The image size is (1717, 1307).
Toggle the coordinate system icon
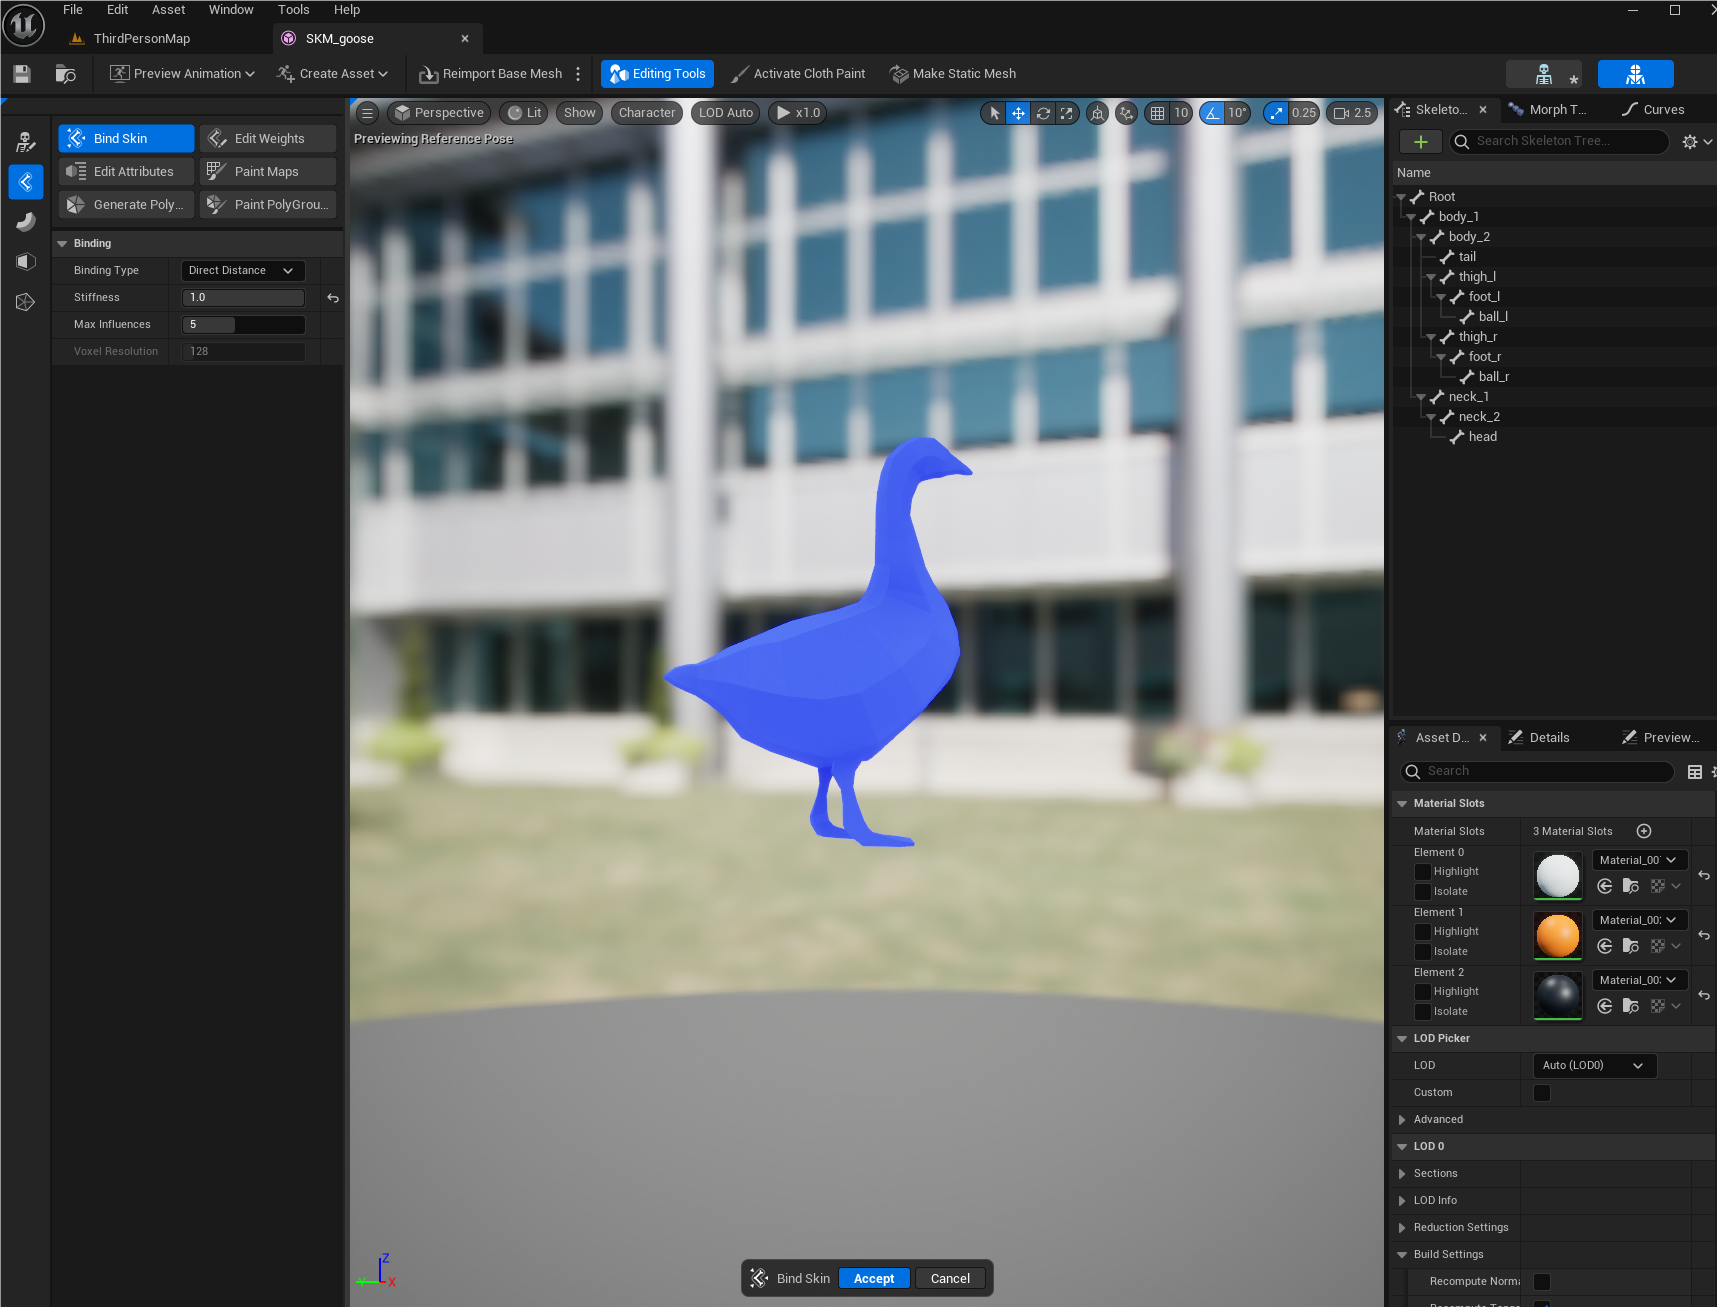(x=1097, y=113)
